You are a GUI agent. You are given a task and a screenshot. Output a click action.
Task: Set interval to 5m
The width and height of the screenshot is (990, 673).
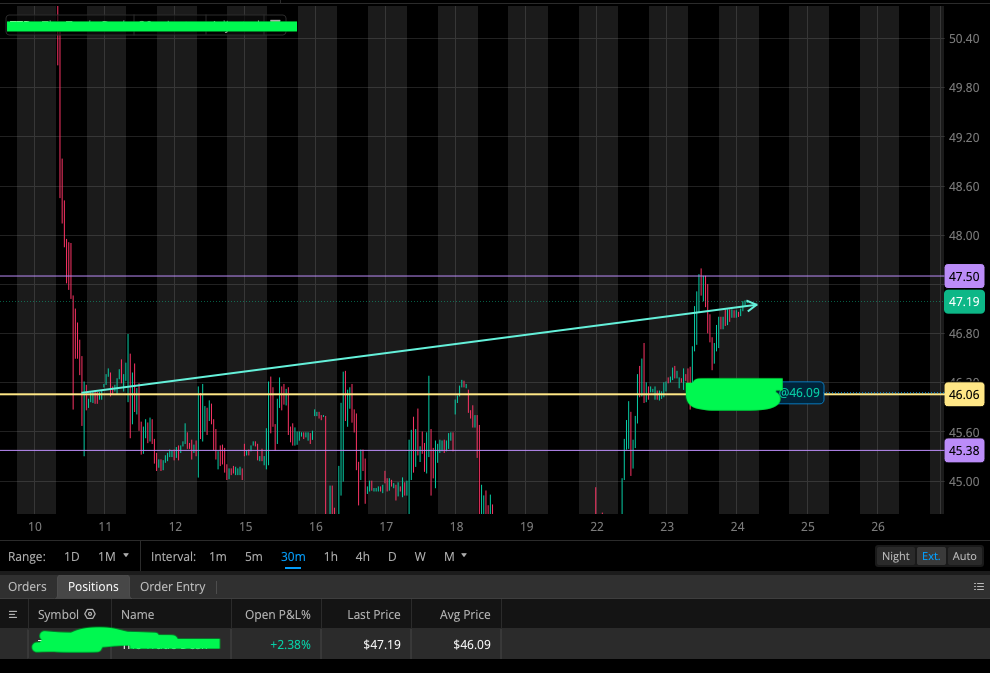coord(253,556)
